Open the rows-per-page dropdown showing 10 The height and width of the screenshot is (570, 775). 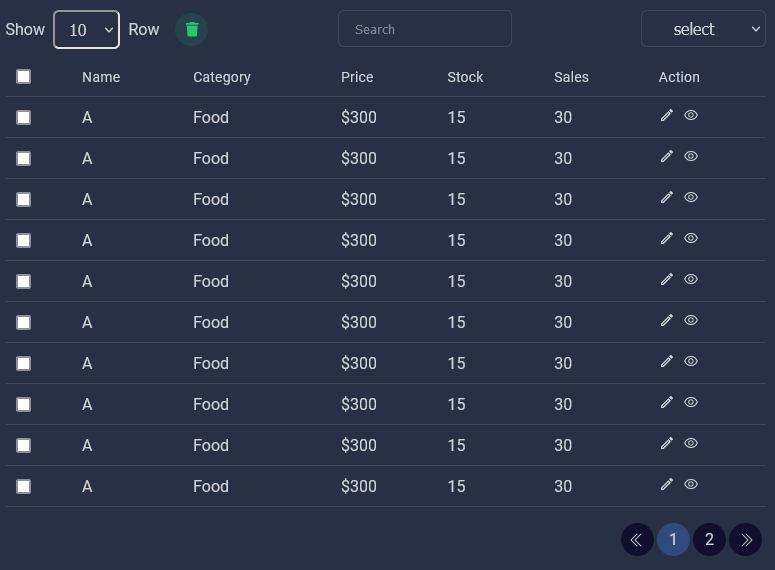coord(86,30)
